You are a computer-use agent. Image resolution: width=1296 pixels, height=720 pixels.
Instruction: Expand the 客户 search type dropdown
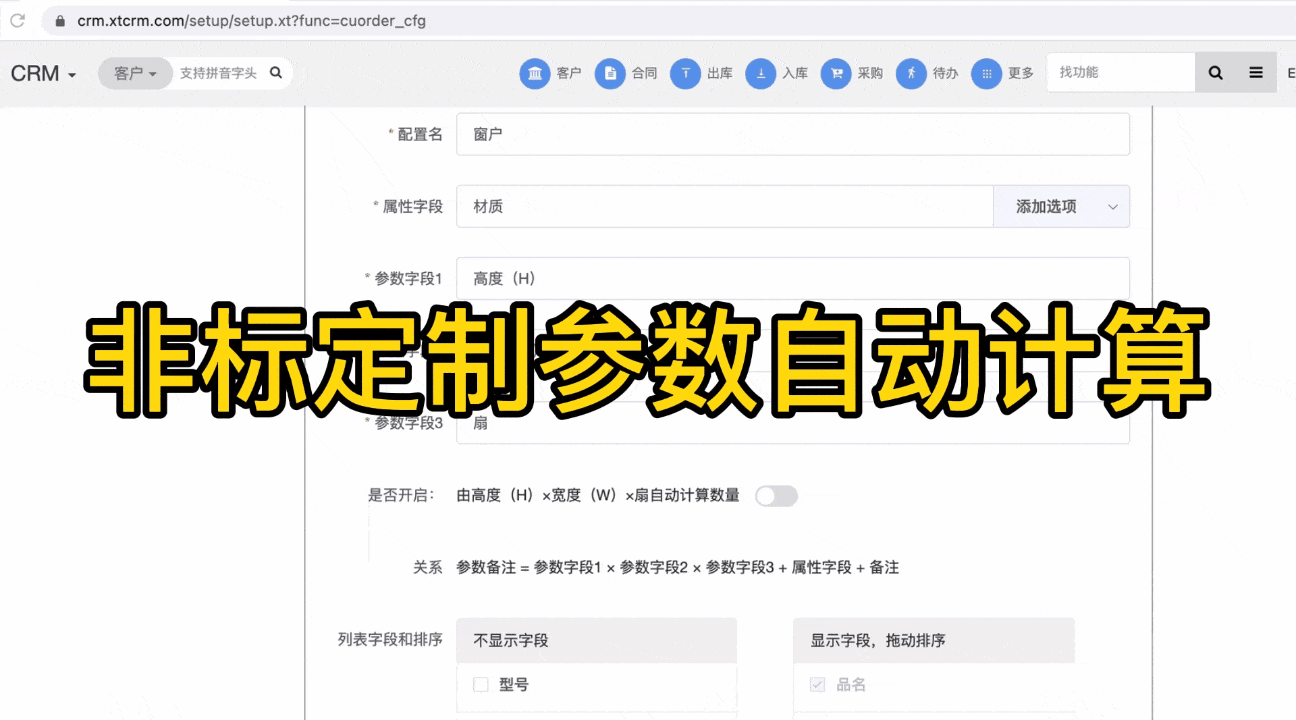pos(135,74)
